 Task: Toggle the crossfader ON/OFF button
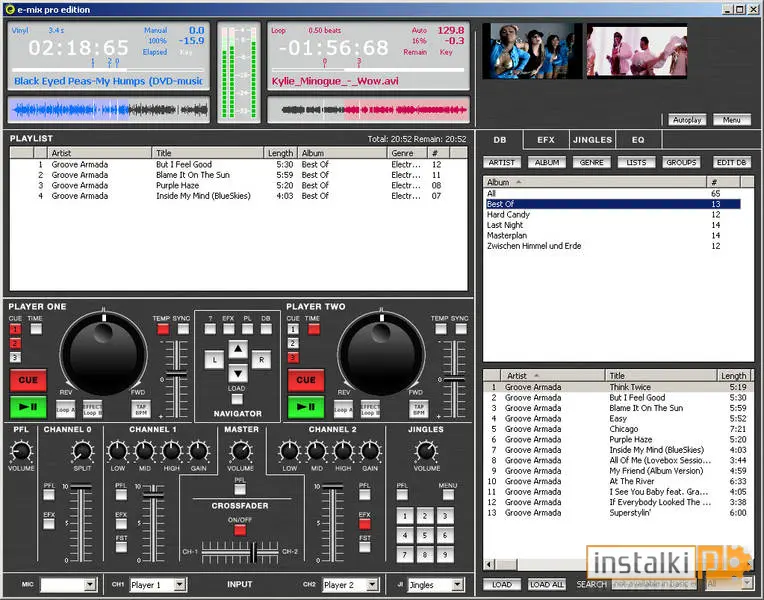coord(240,530)
